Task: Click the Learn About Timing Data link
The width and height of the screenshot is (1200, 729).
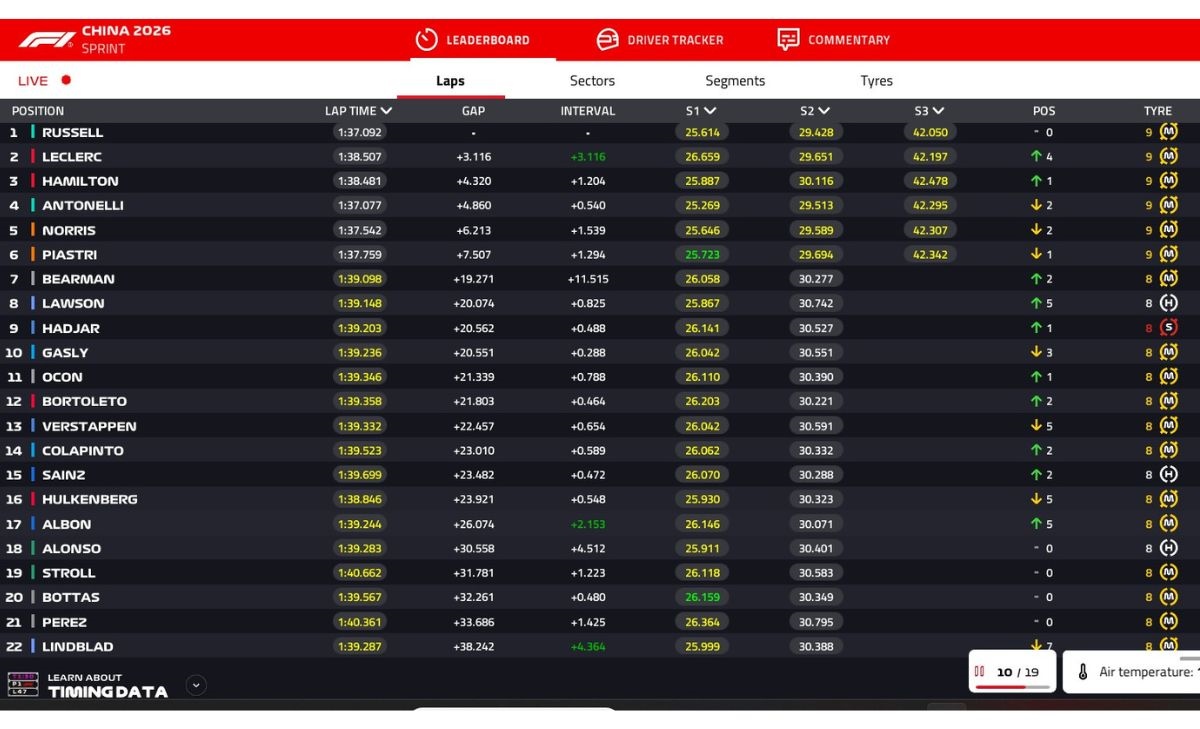Action: point(107,685)
